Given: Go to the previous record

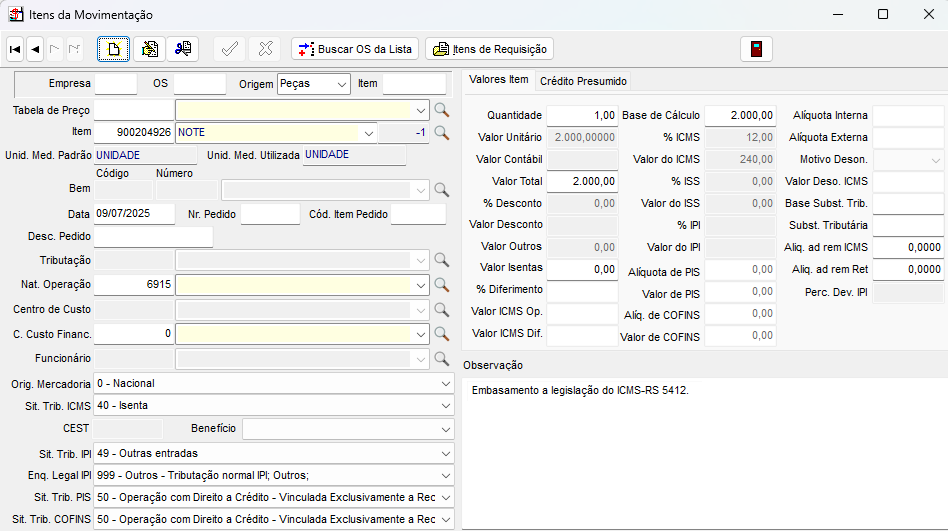Looking at the screenshot, I should pos(35,48).
